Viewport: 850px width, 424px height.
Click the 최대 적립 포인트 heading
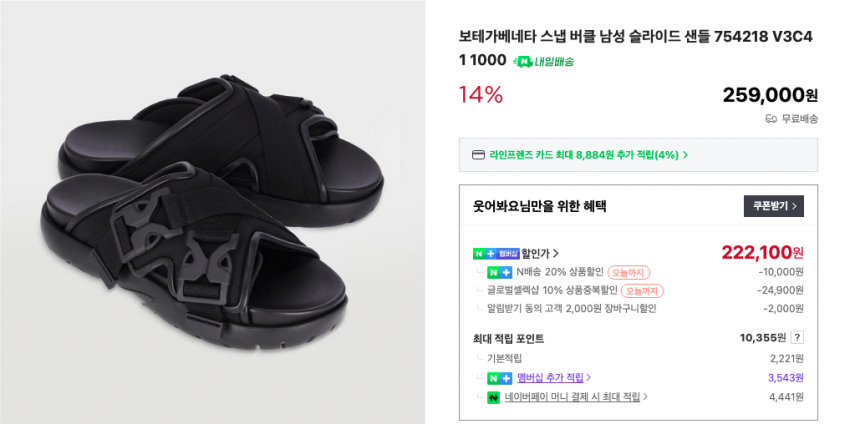[508, 338]
